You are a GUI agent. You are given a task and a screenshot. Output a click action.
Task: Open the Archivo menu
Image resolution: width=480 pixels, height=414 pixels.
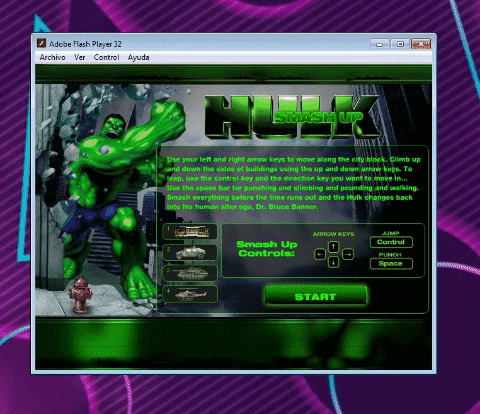point(52,57)
